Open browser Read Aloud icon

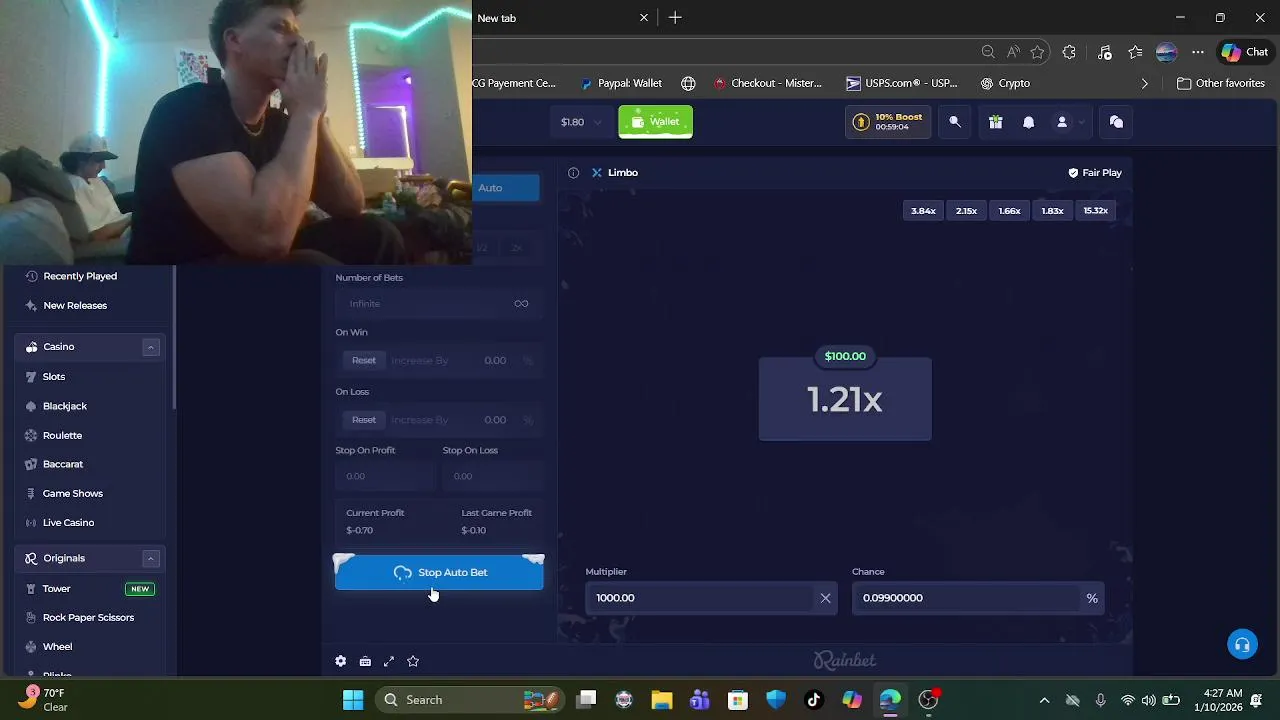point(1013,52)
